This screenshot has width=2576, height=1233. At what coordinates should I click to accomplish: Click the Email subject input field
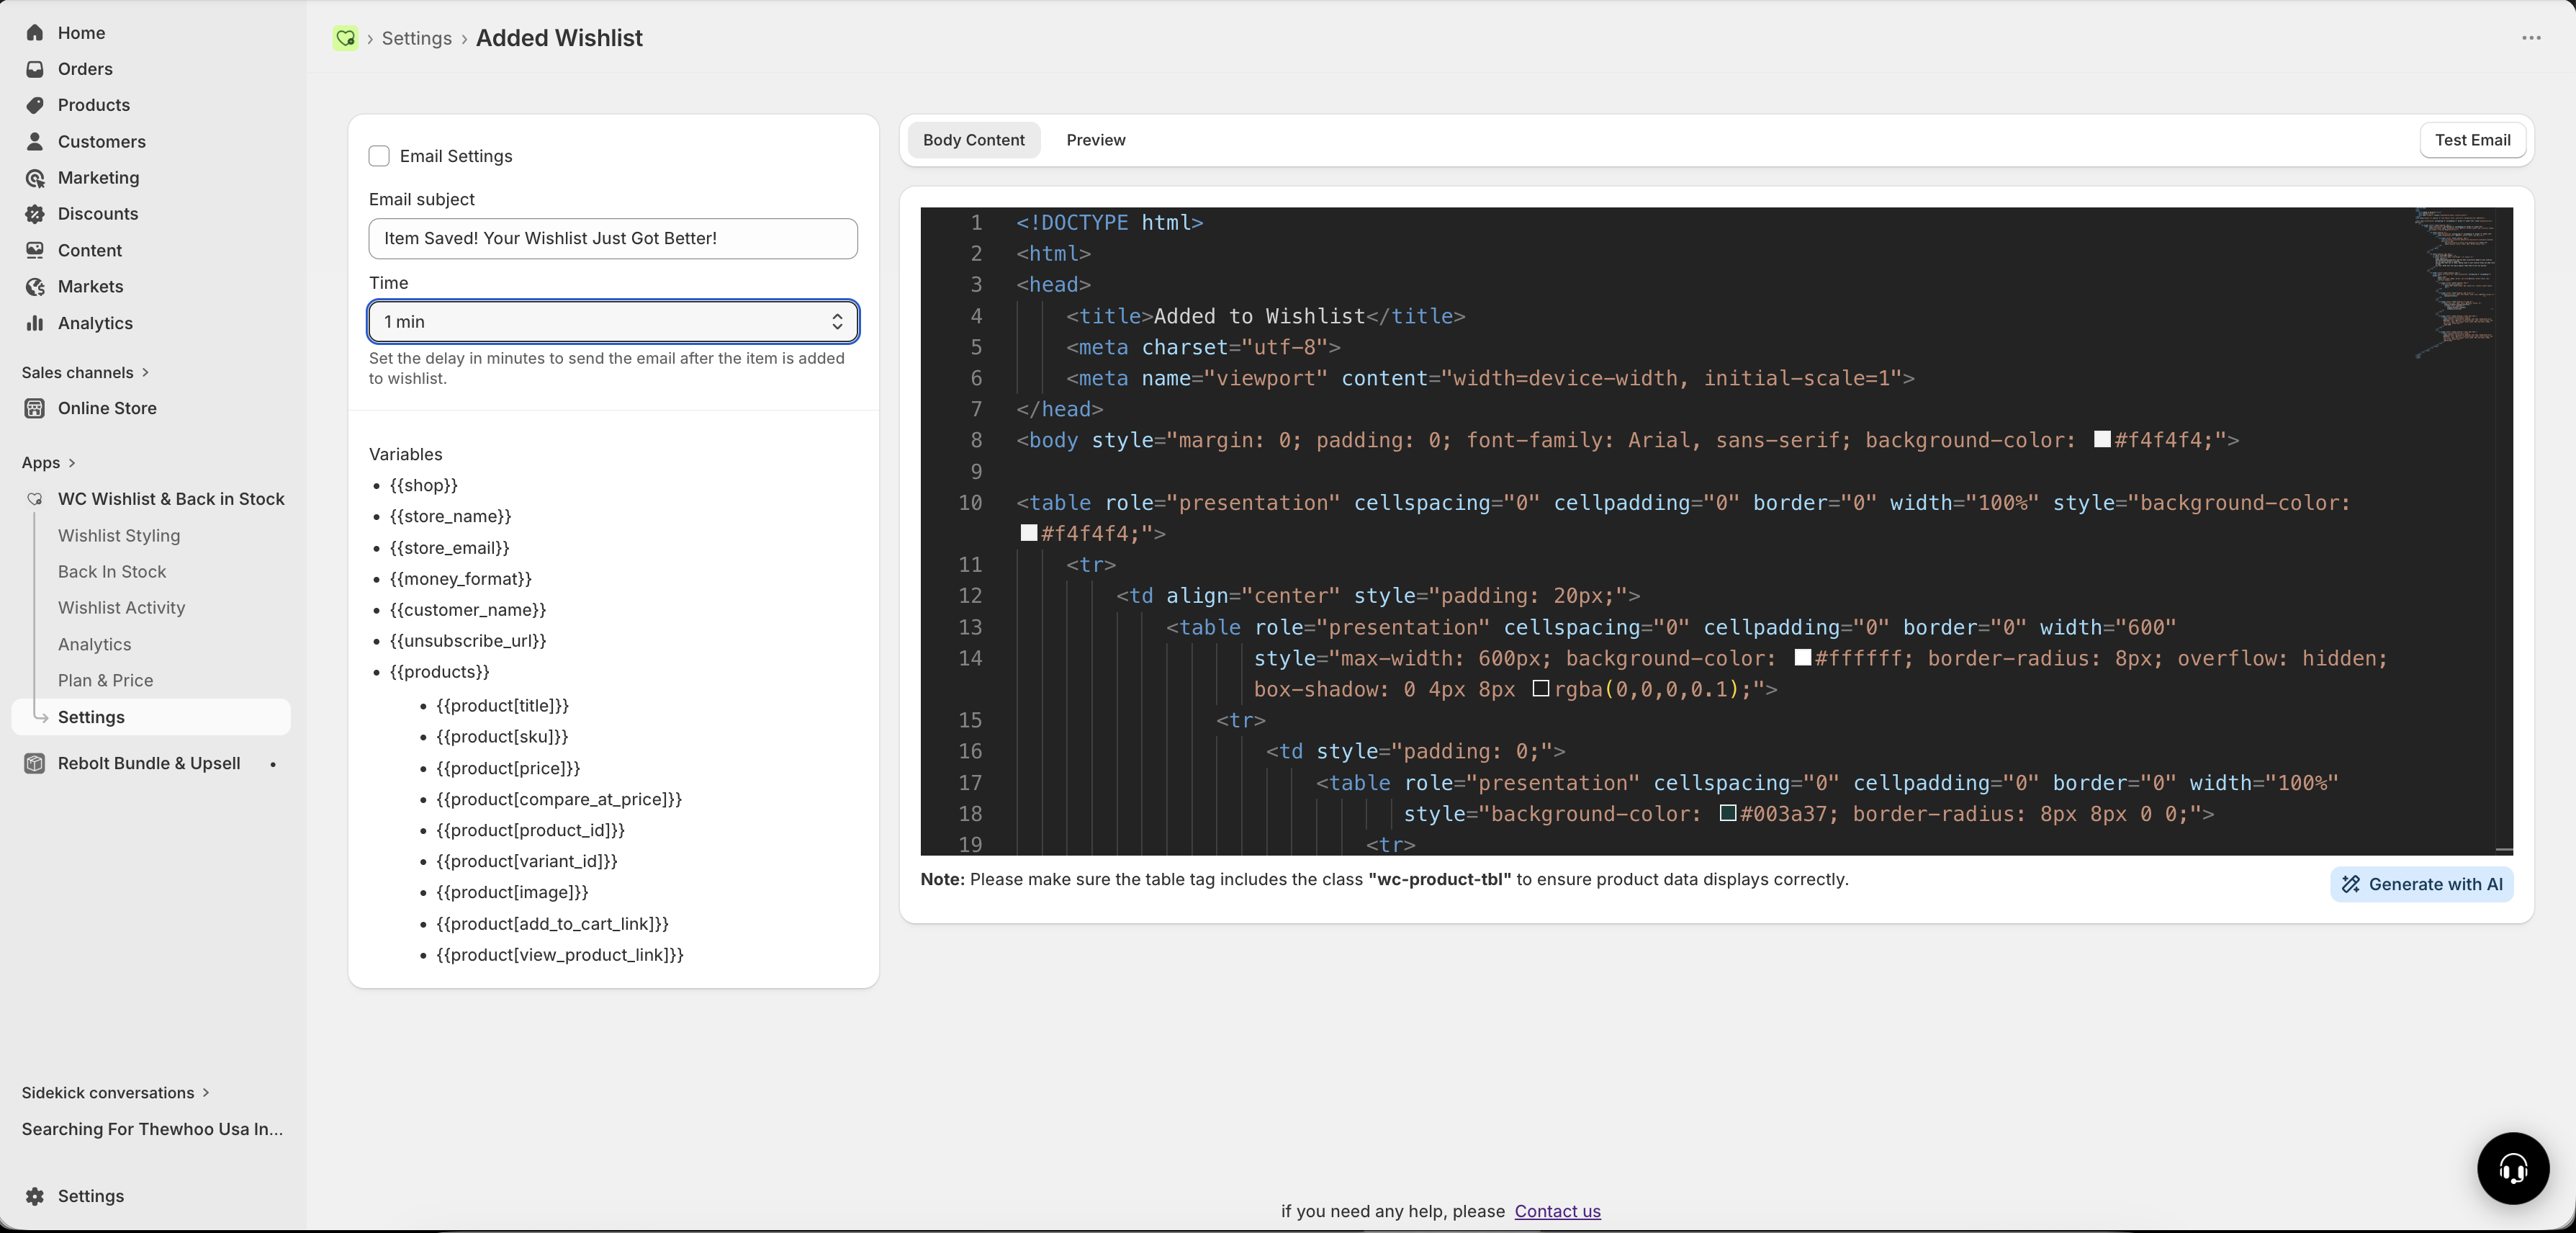point(613,239)
